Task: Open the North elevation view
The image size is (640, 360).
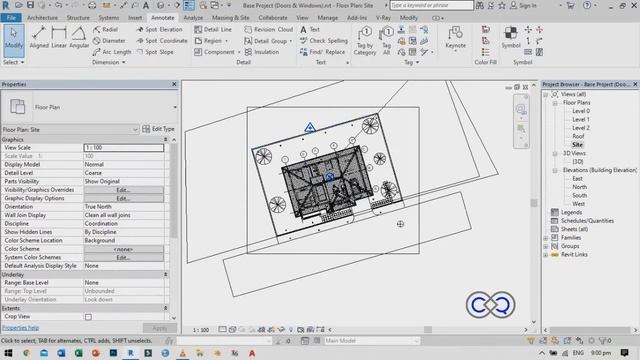Action: point(579,187)
